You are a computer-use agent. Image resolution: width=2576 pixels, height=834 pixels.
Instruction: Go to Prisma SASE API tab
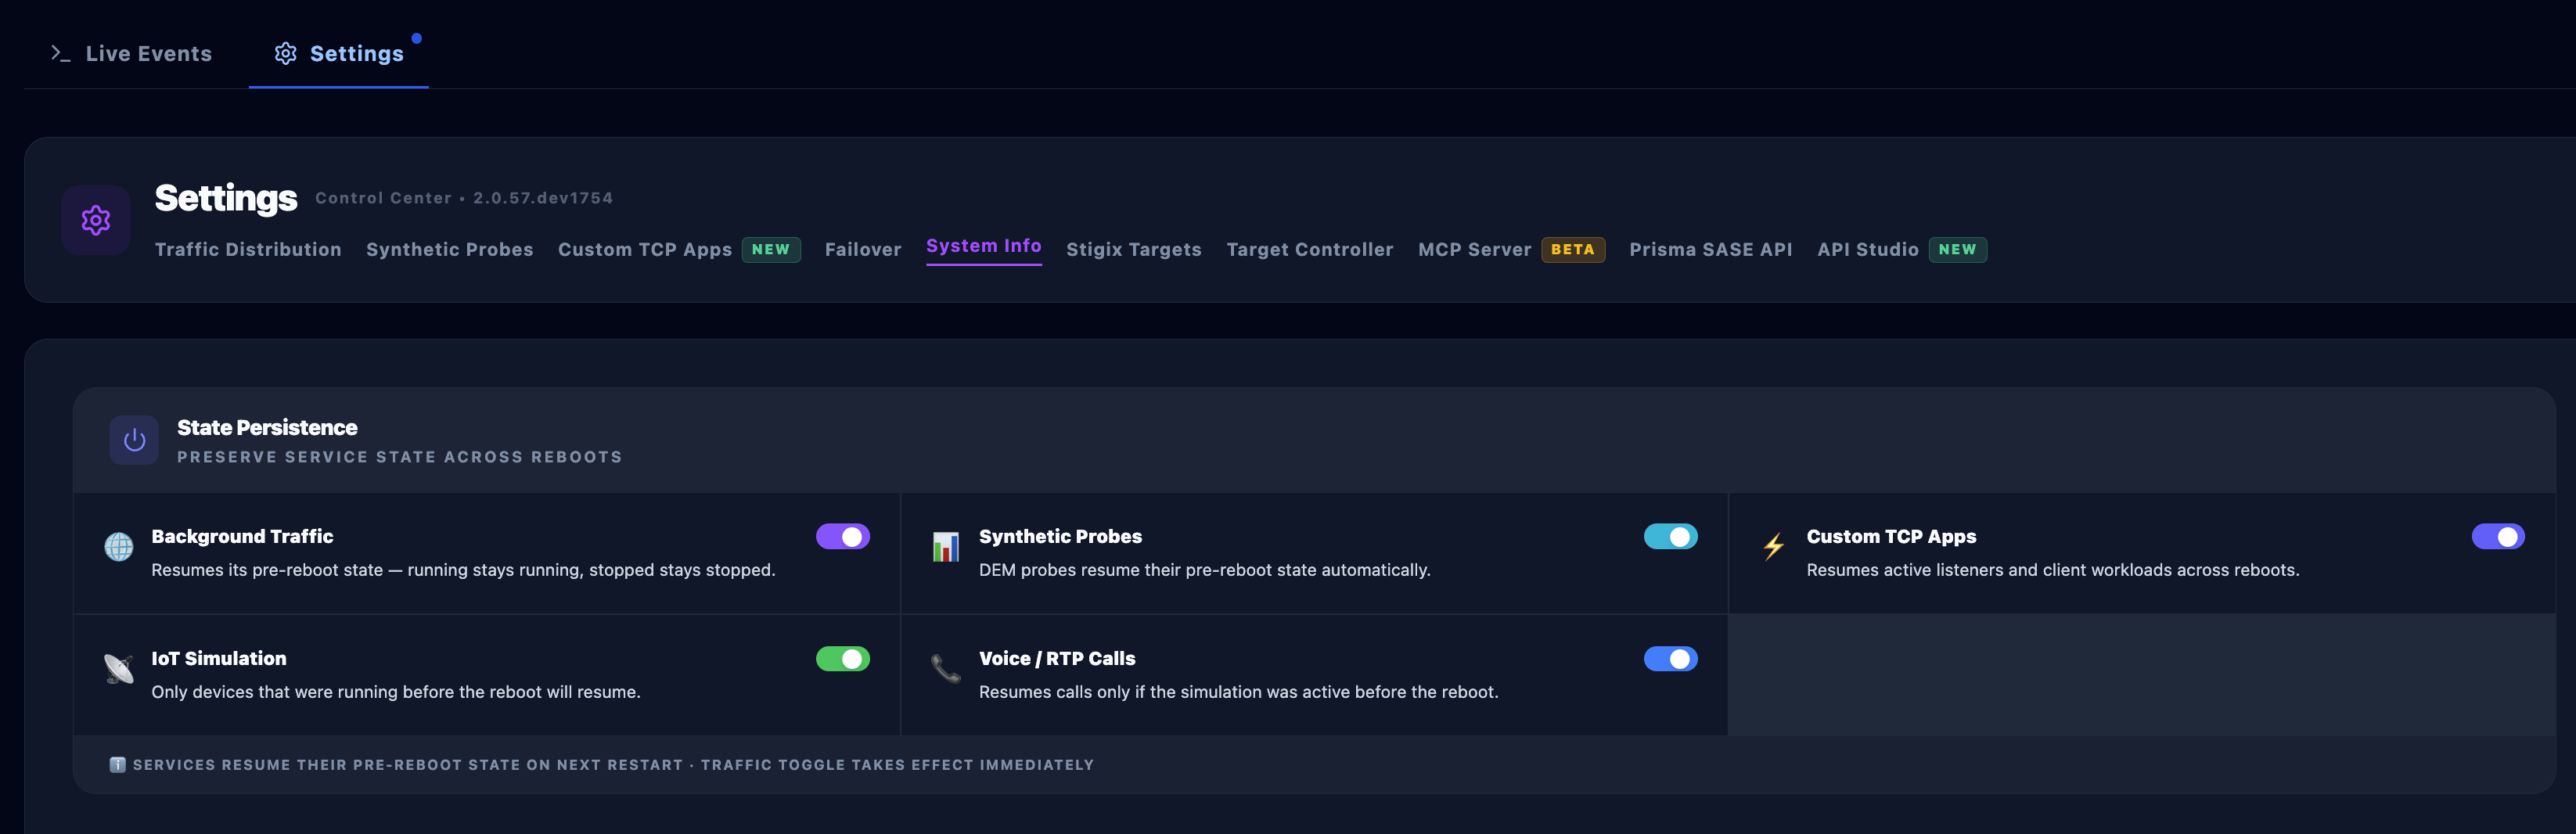tap(1711, 250)
